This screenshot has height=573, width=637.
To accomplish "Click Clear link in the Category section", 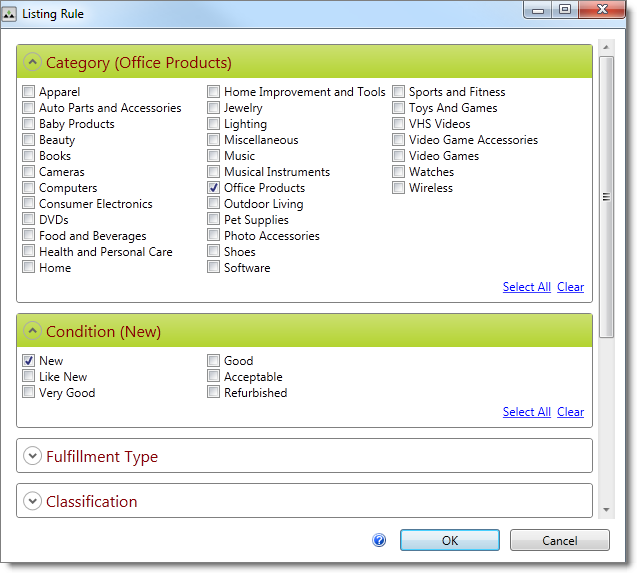I will tap(570, 287).
